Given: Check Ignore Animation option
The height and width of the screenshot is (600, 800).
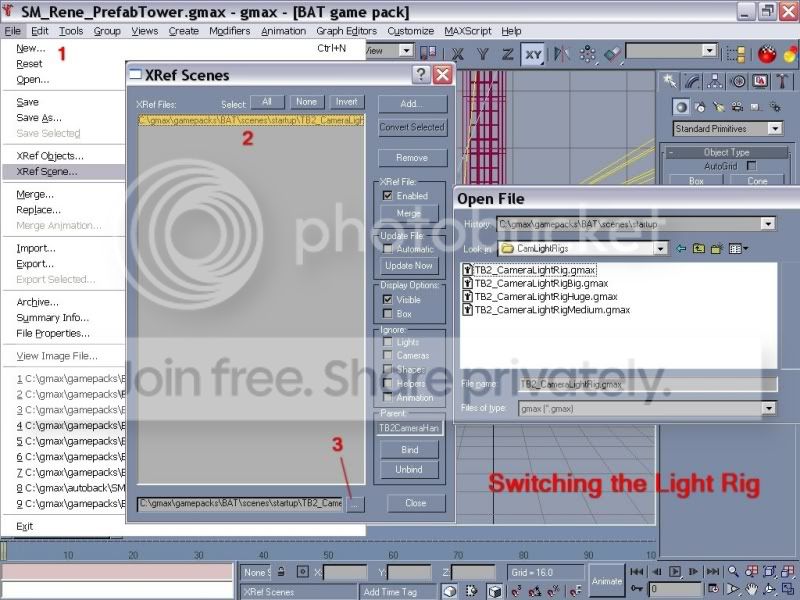Looking at the screenshot, I should (x=388, y=397).
